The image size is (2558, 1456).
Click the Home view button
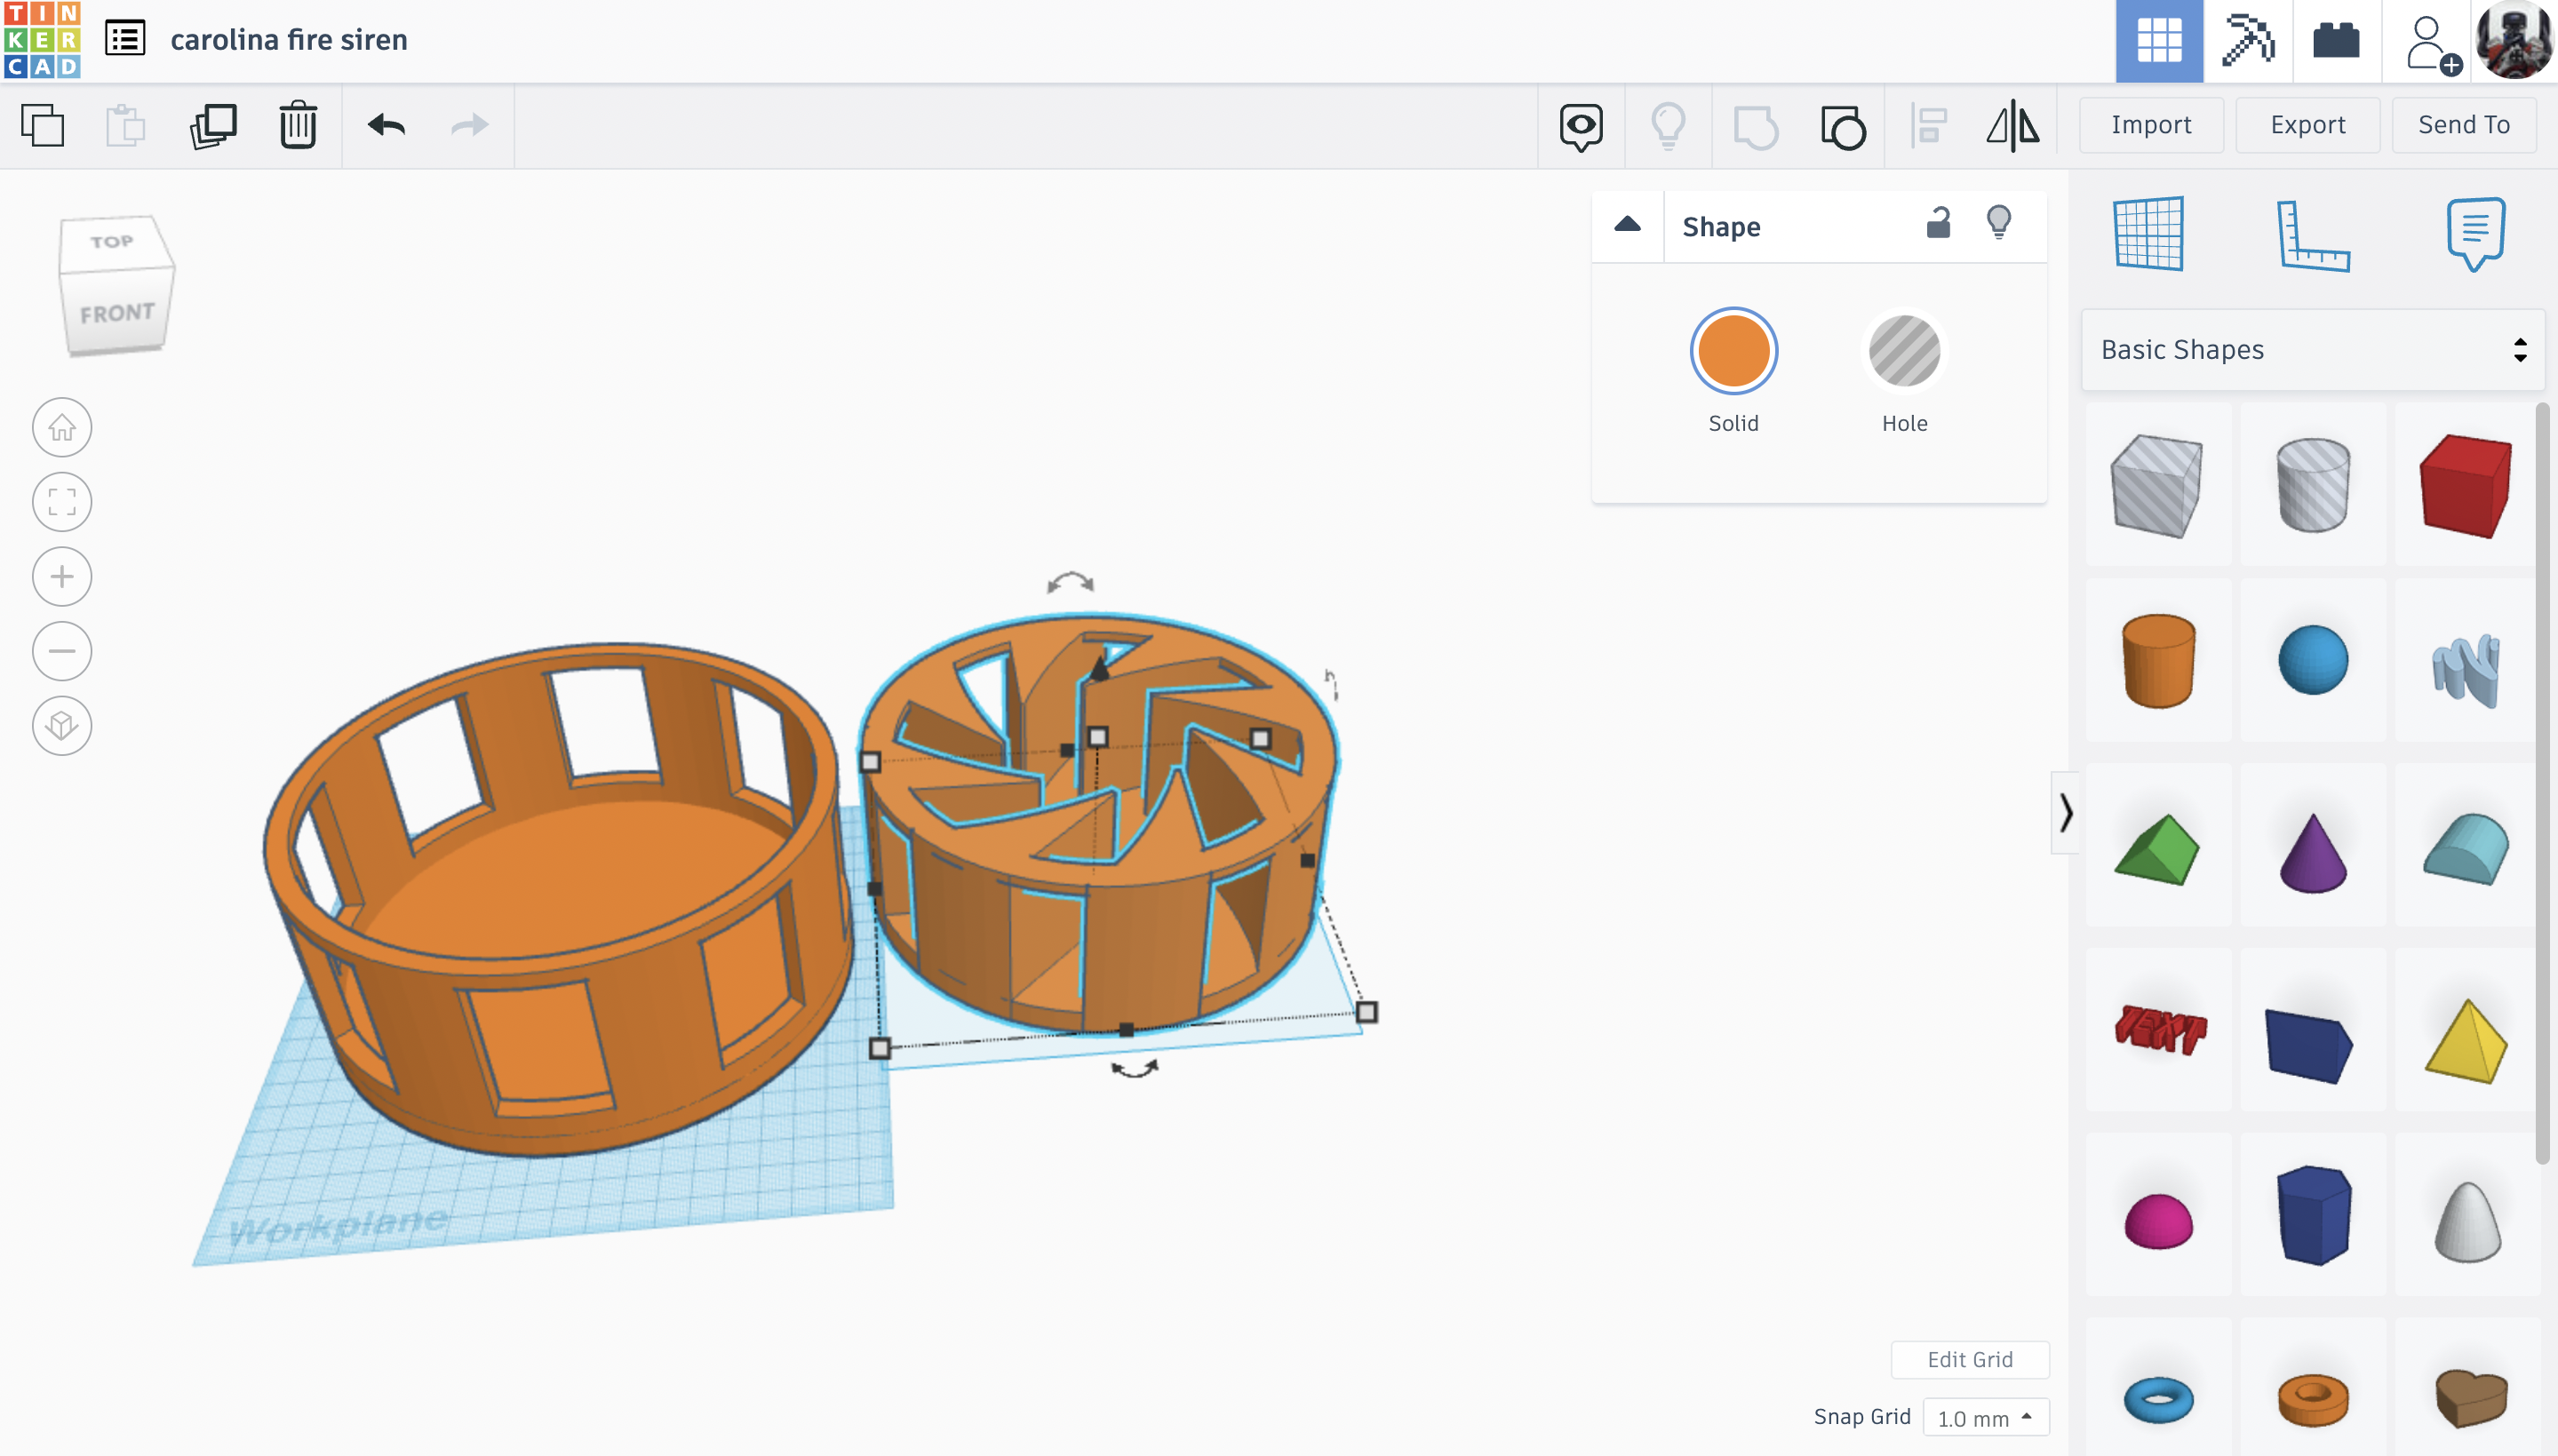click(x=62, y=428)
